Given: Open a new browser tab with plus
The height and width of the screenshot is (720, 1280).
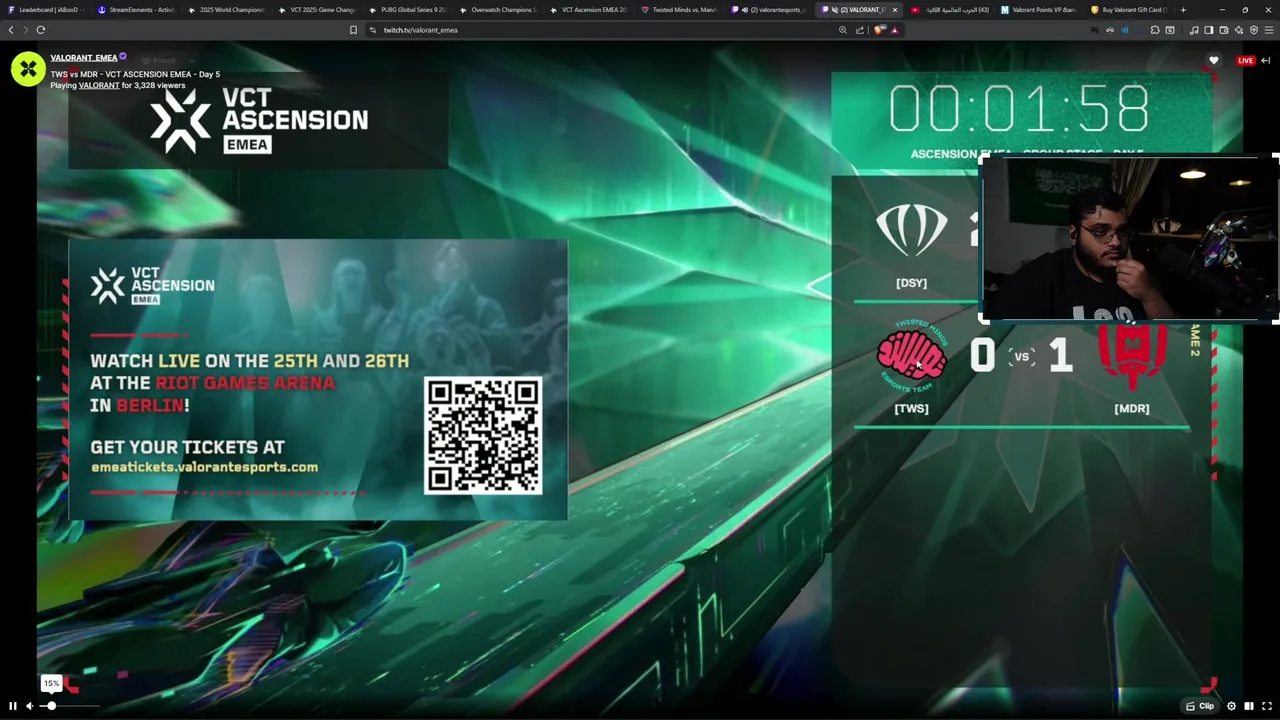Looking at the screenshot, I should coord(1183,10).
